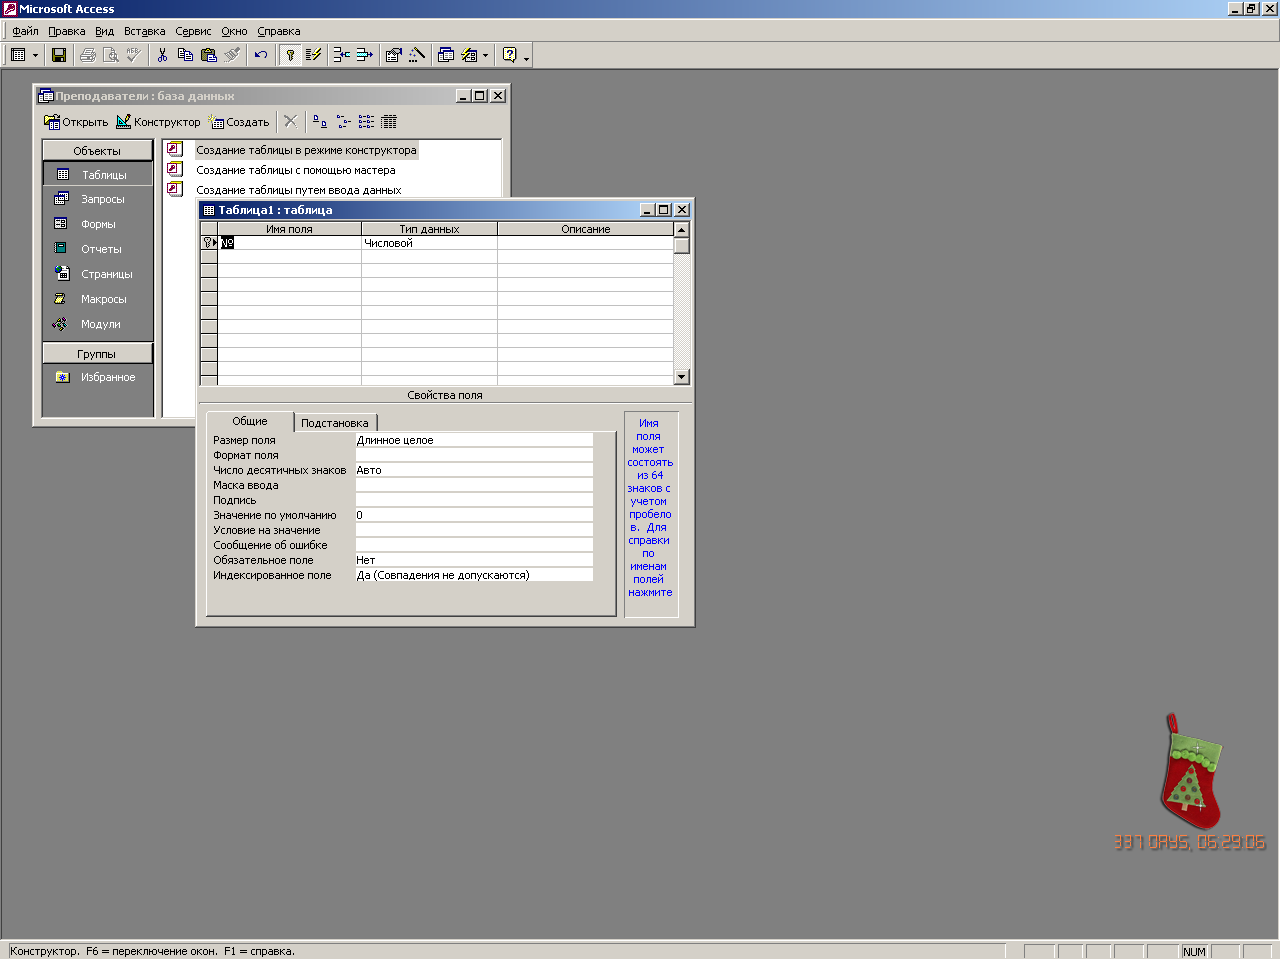
Task: Open the New Object dropdown arrow
Action: (486, 55)
